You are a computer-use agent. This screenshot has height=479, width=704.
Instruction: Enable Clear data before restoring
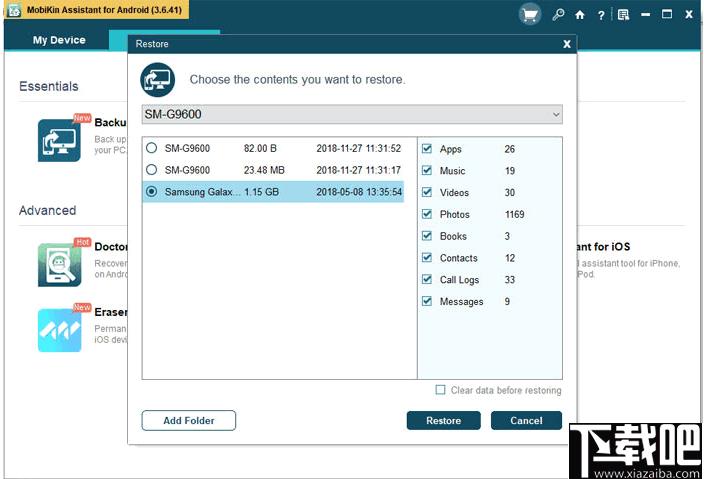(x=440, y=390)
